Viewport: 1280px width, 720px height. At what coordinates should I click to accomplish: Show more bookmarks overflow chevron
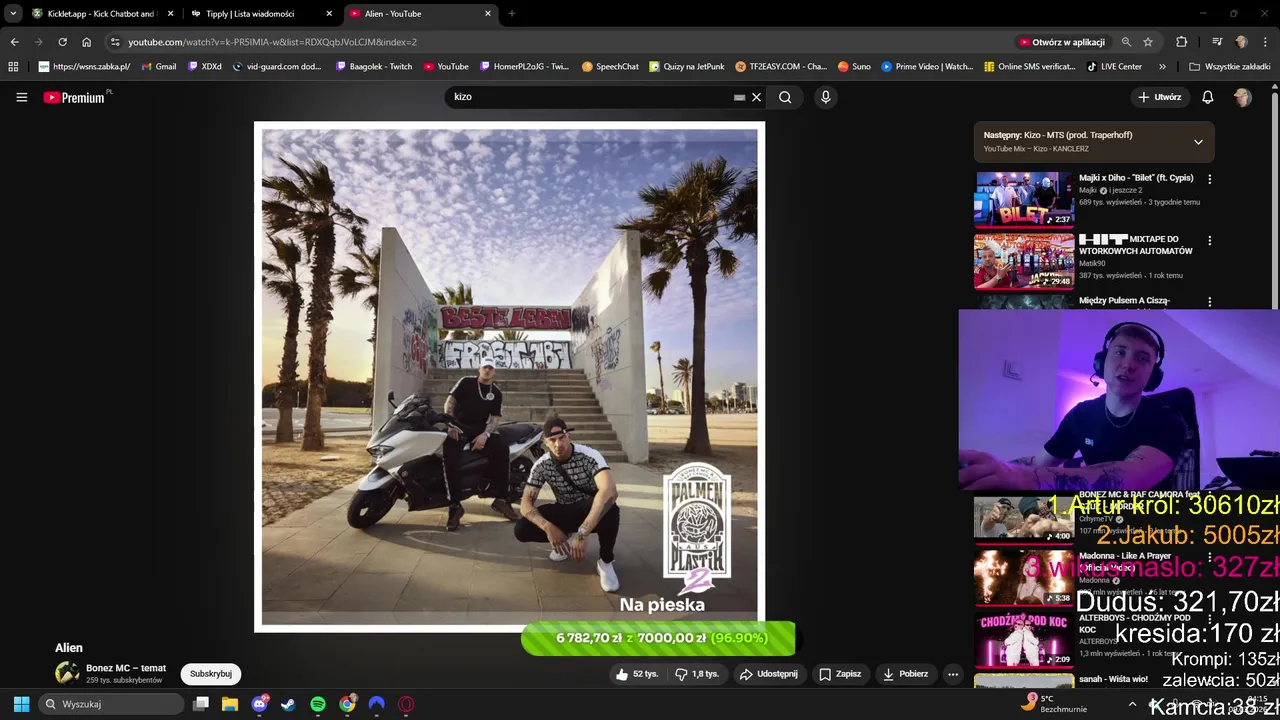pos(1162,66)
